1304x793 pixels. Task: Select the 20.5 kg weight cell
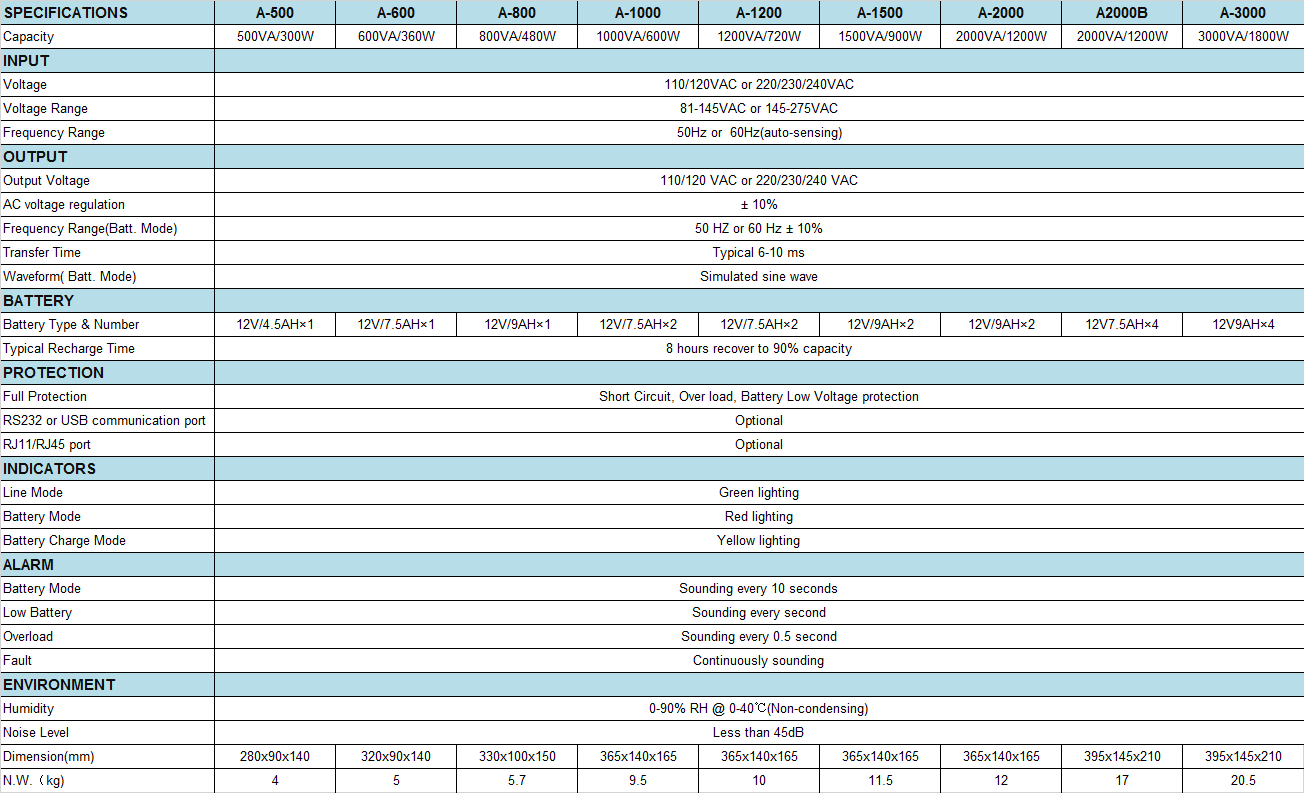point(1243,781)
